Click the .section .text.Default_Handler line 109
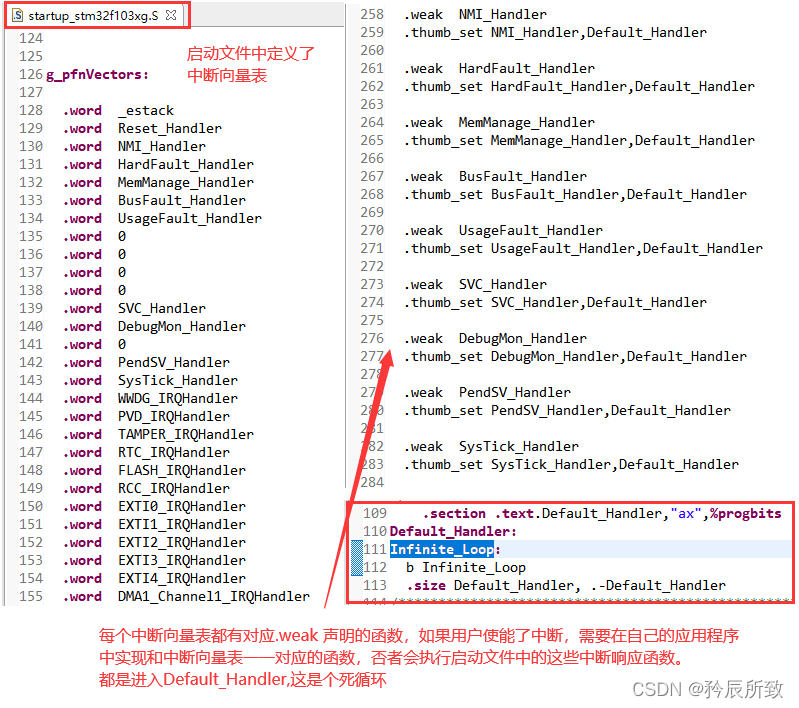 coord(602,514)
